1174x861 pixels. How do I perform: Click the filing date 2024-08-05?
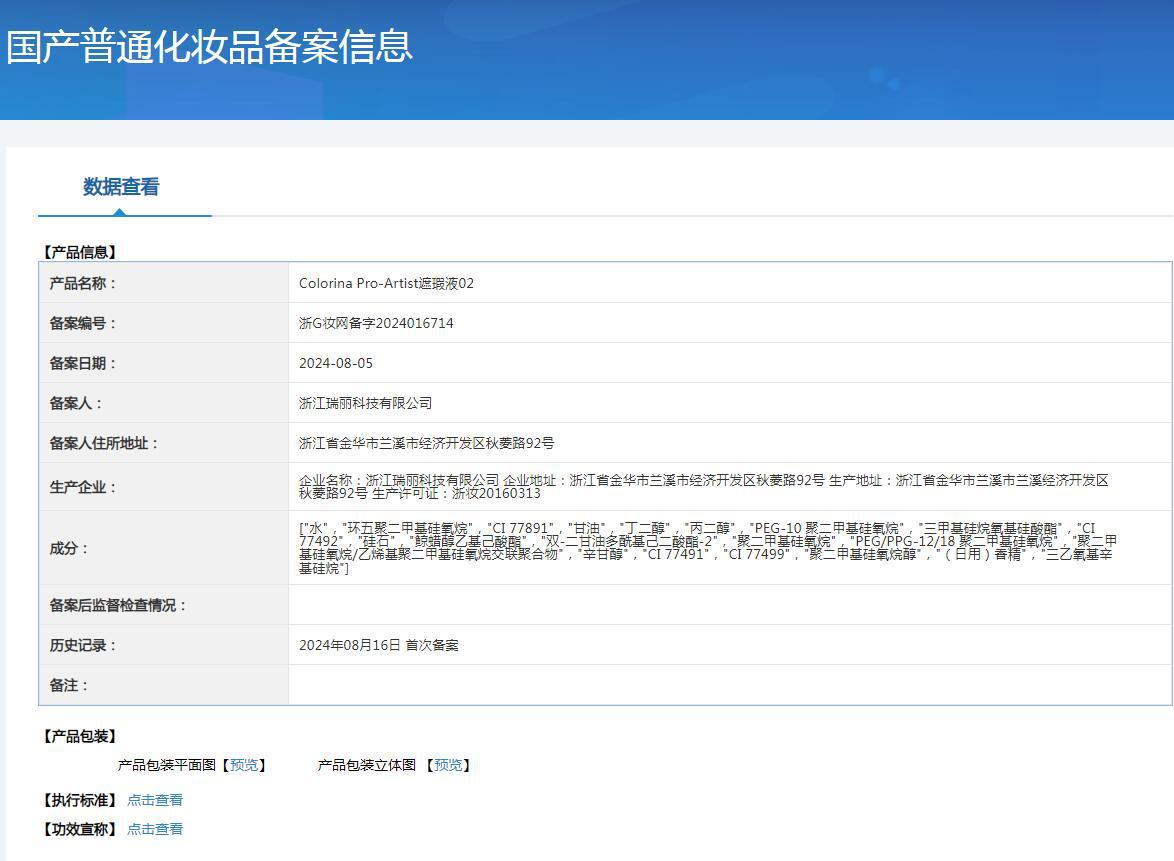point(335,363)
